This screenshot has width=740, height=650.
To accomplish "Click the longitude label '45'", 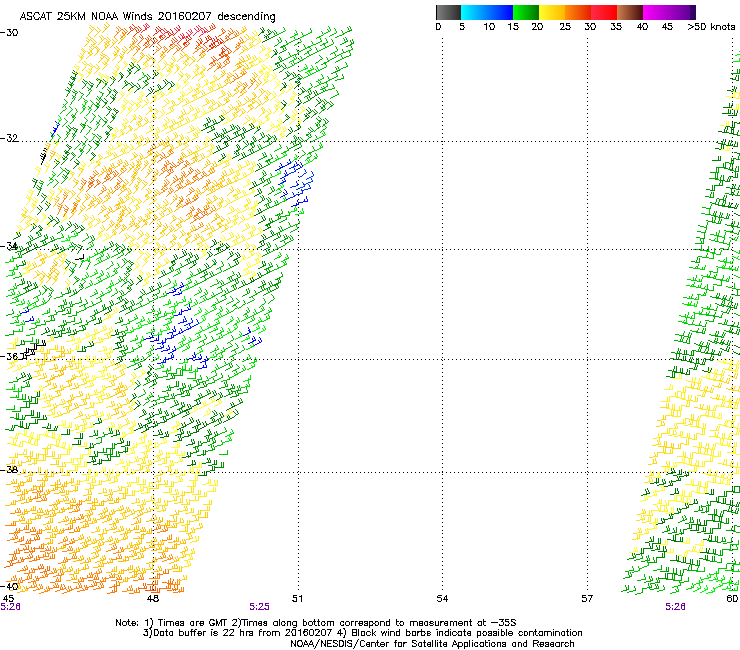I will [8, 599].
